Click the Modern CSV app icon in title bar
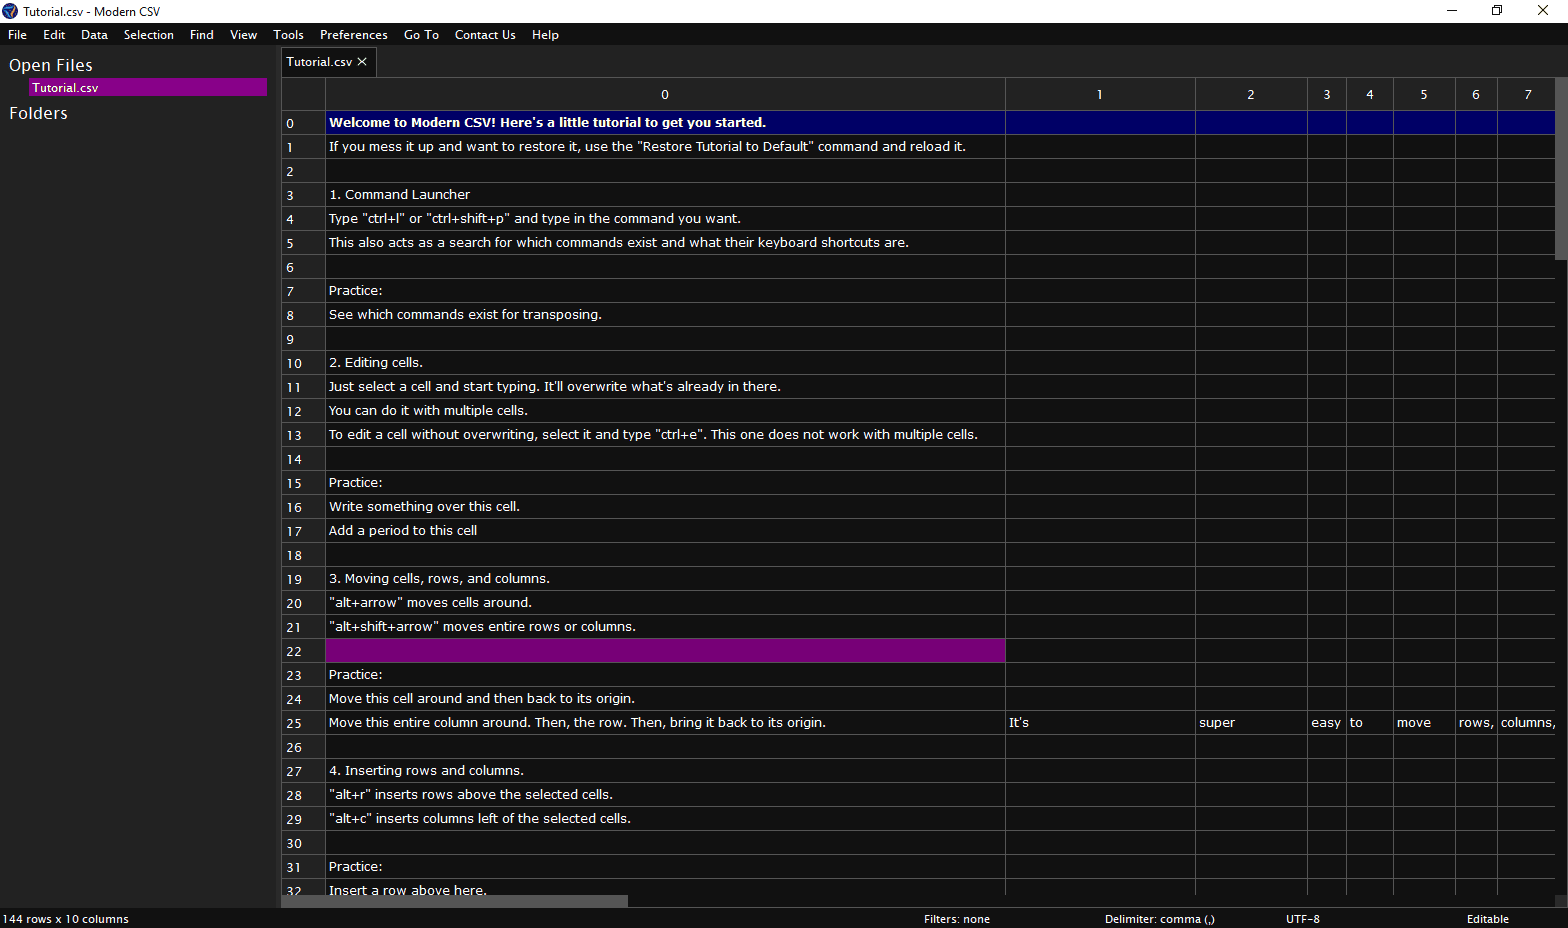 pos(10,11)
